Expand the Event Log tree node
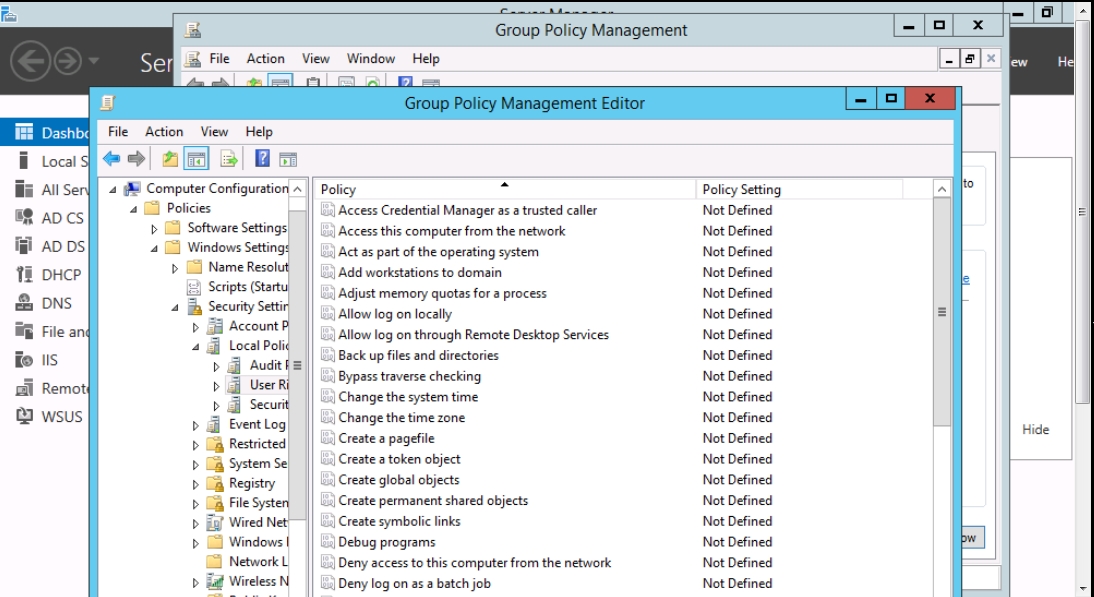 click(196, 425)
